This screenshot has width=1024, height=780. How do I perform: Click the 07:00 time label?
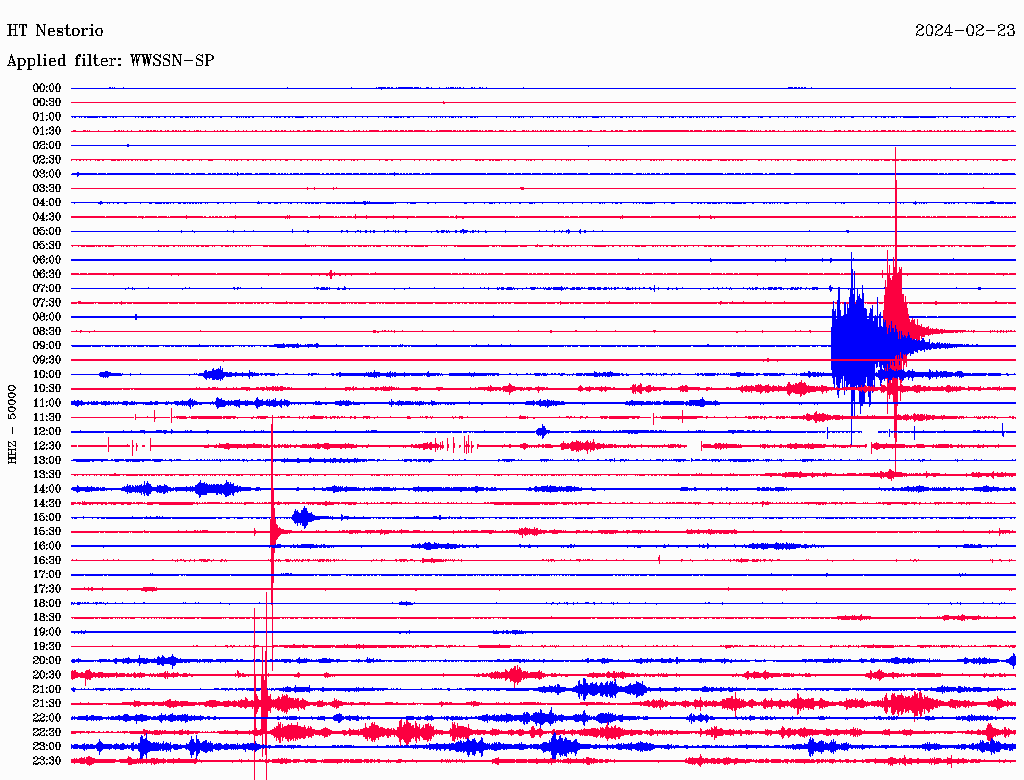pos(47,289)
